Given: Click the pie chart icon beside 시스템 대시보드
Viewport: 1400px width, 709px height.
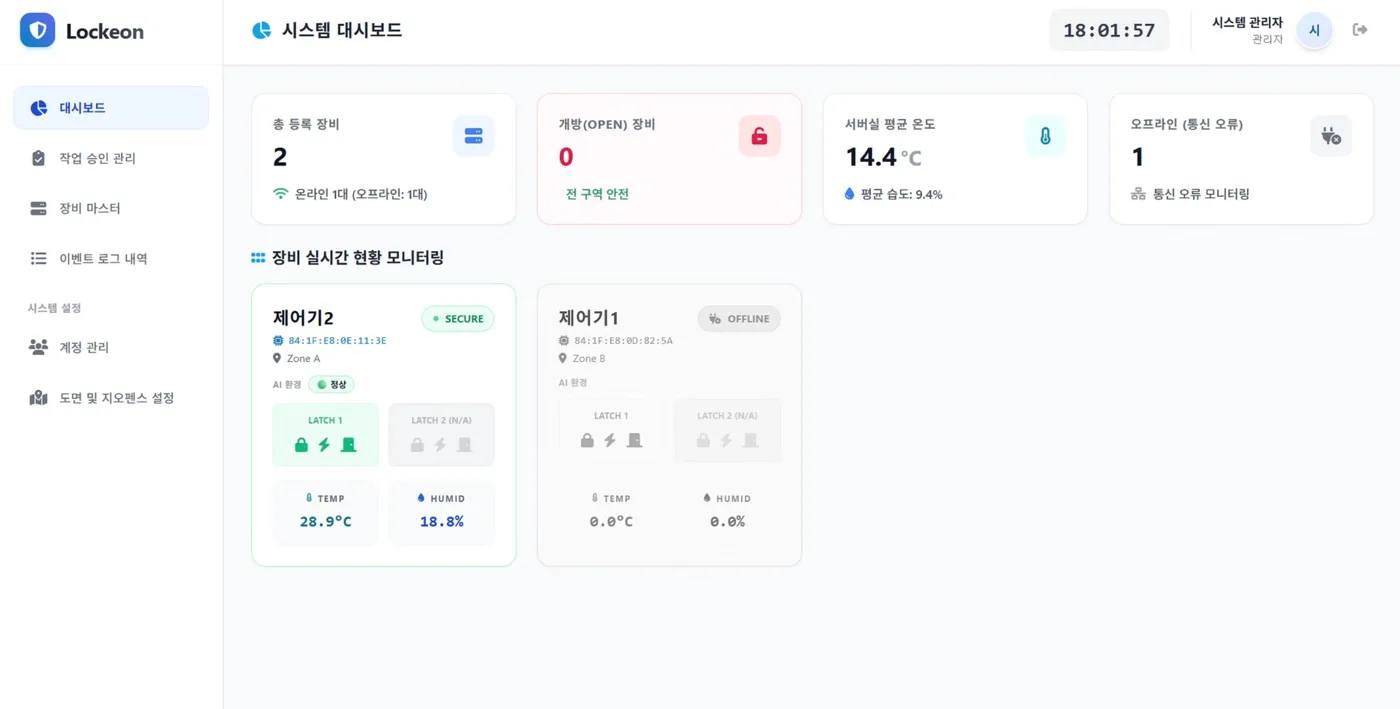Looking at the screenshot, I should [262, 30].
